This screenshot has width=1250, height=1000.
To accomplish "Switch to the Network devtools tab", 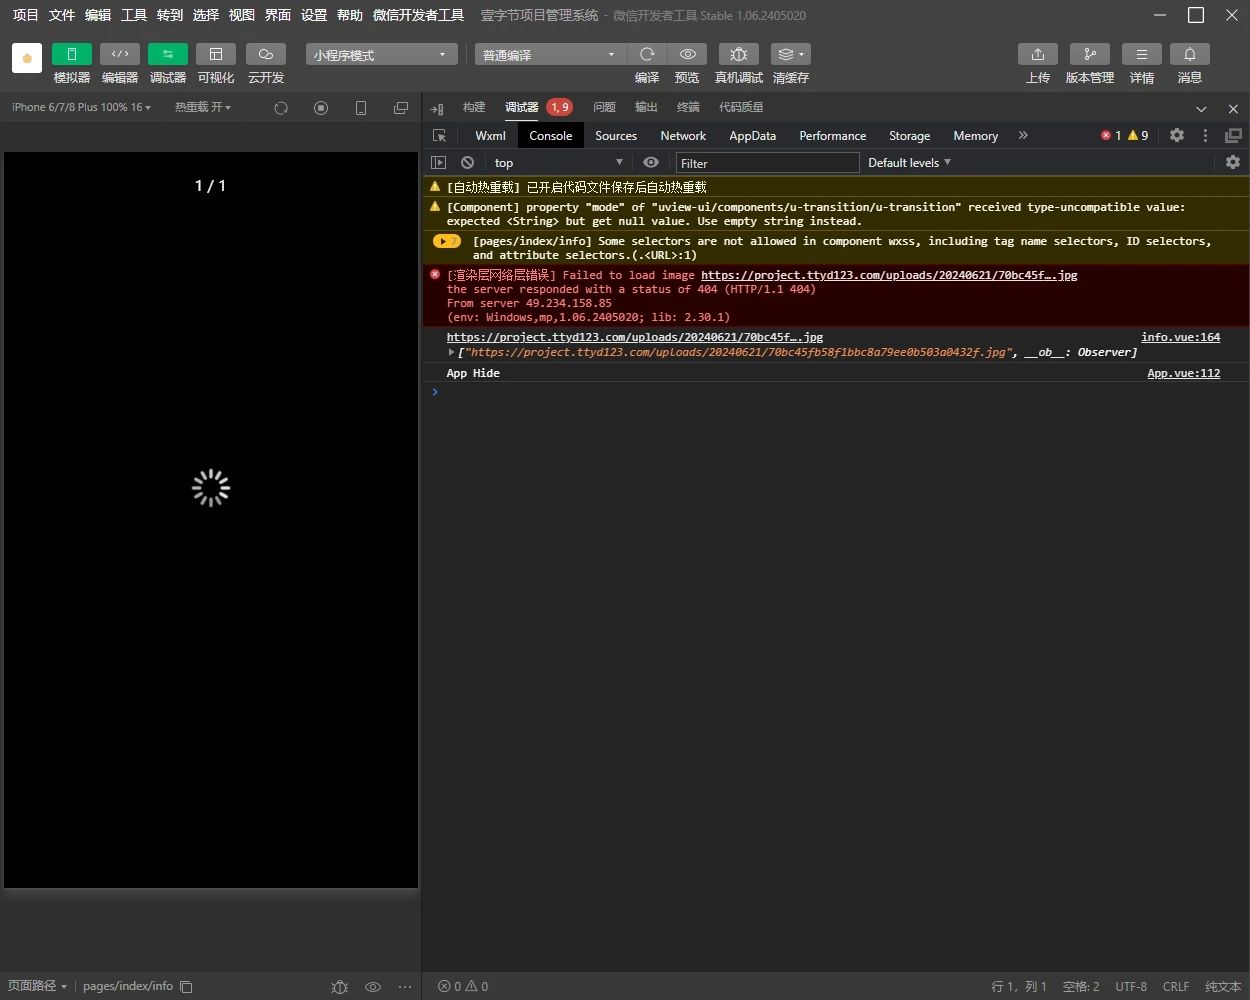I will (x=683, y=136).
